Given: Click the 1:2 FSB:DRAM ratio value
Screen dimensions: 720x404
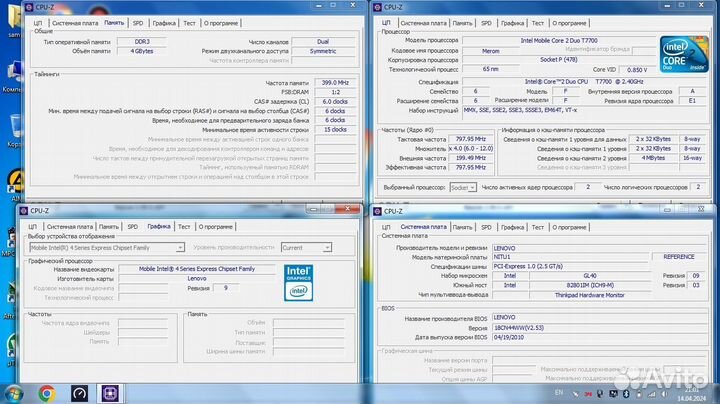Looking at the screenshot, I should (335, 92).
